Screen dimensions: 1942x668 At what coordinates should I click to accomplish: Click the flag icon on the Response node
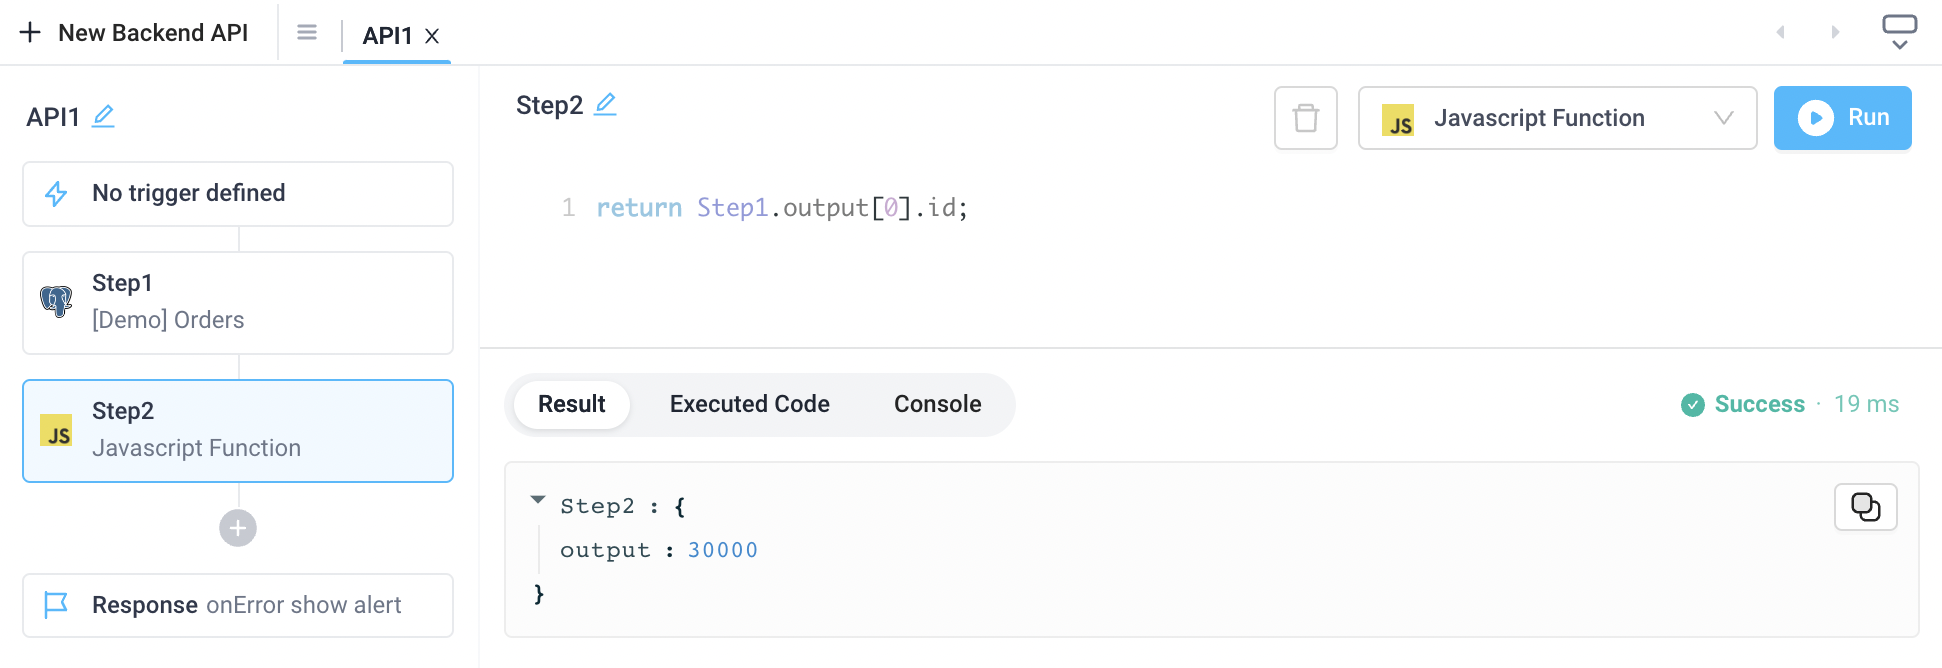57,605
